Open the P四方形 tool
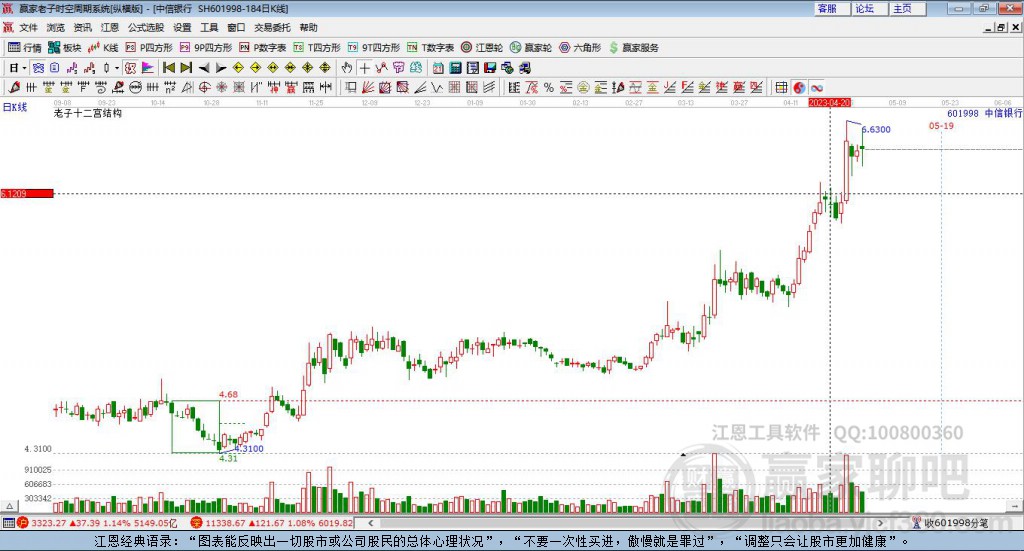 pyautogui.click(x=149, y=48)
